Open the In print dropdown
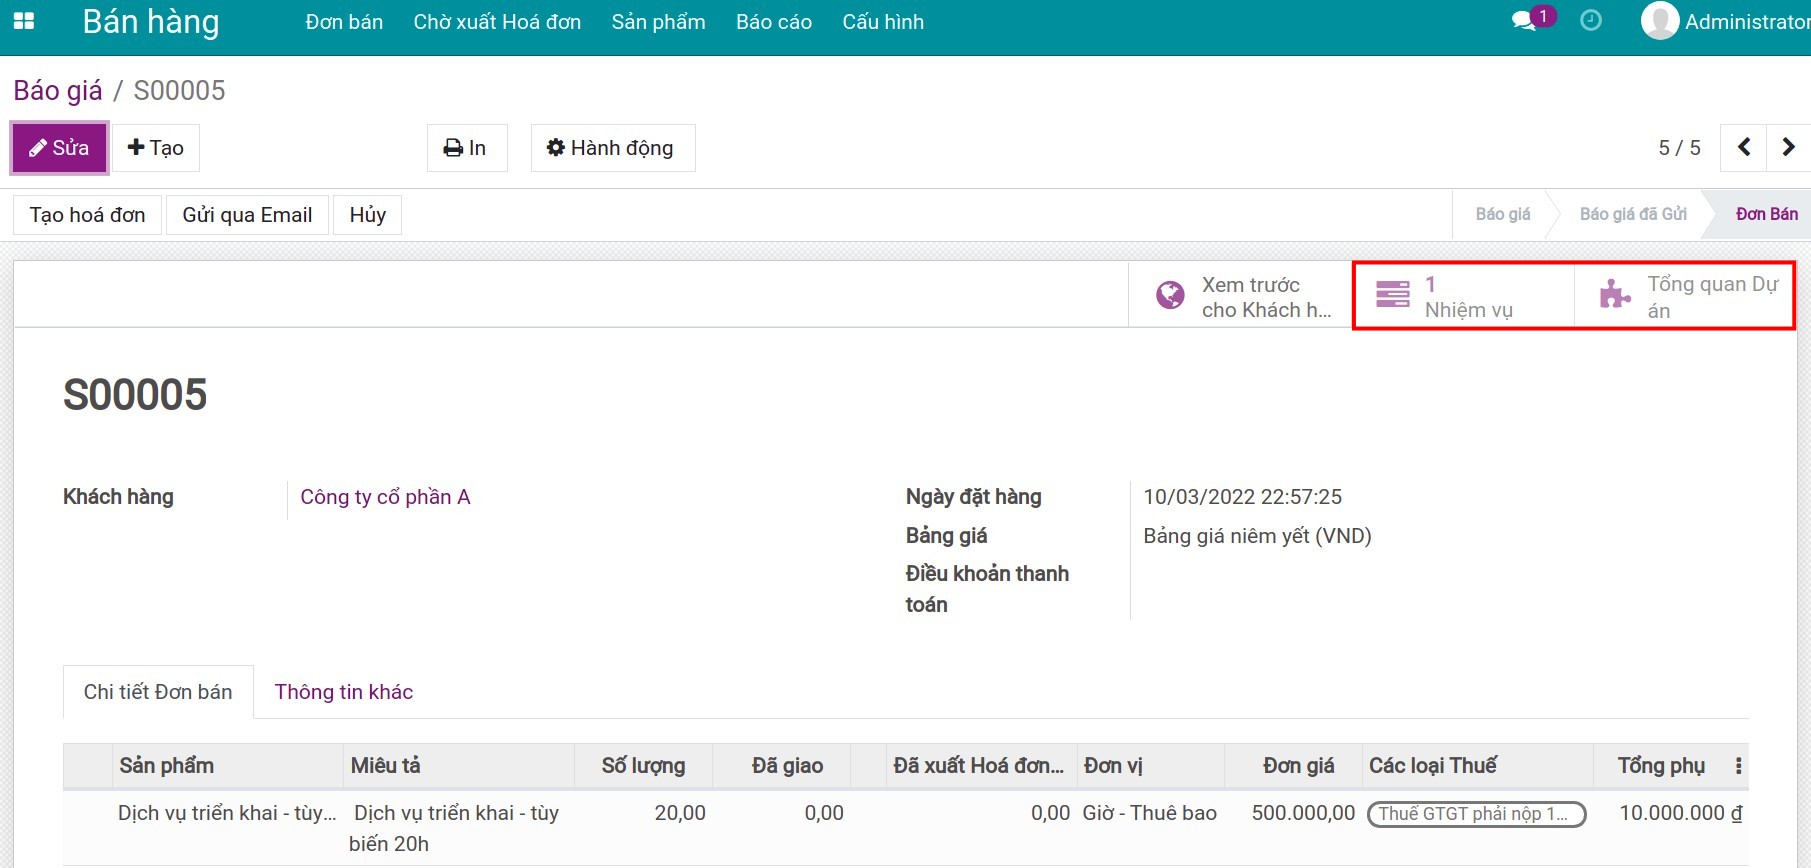 (x=467, y=148)
